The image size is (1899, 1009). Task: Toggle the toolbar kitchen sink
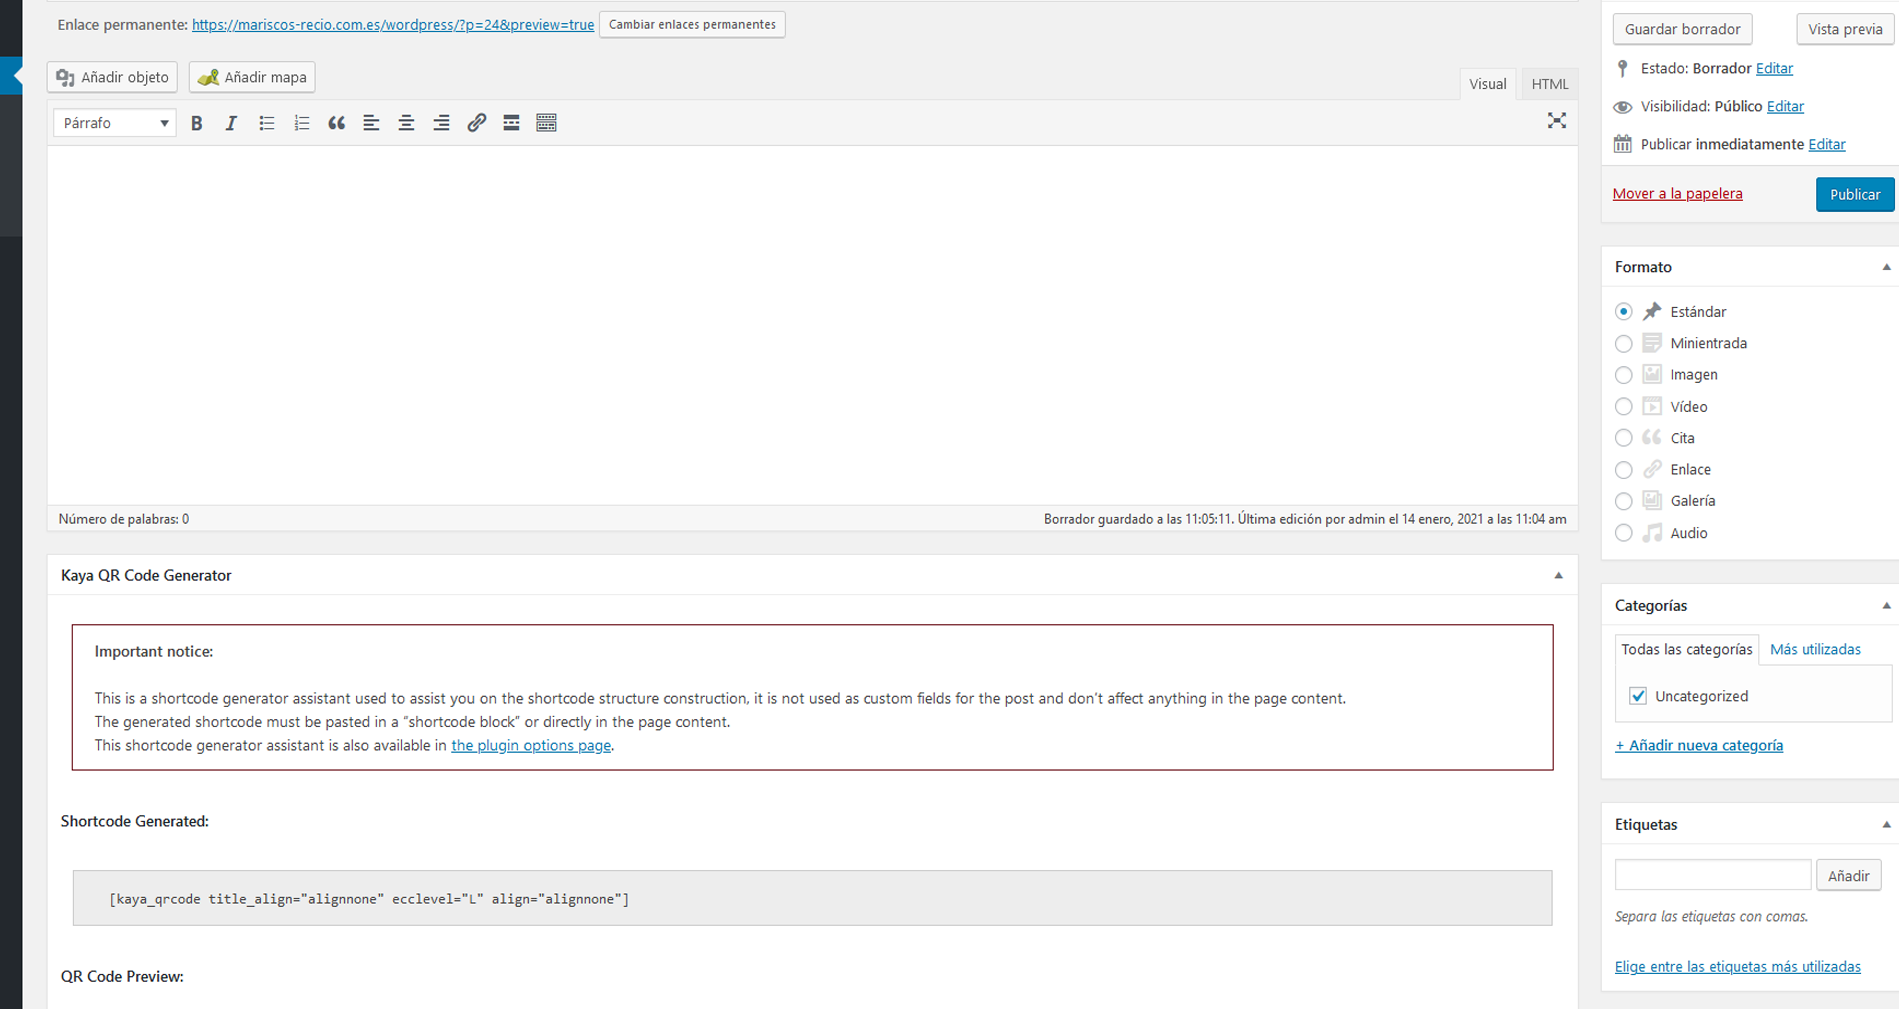point(546,123)
